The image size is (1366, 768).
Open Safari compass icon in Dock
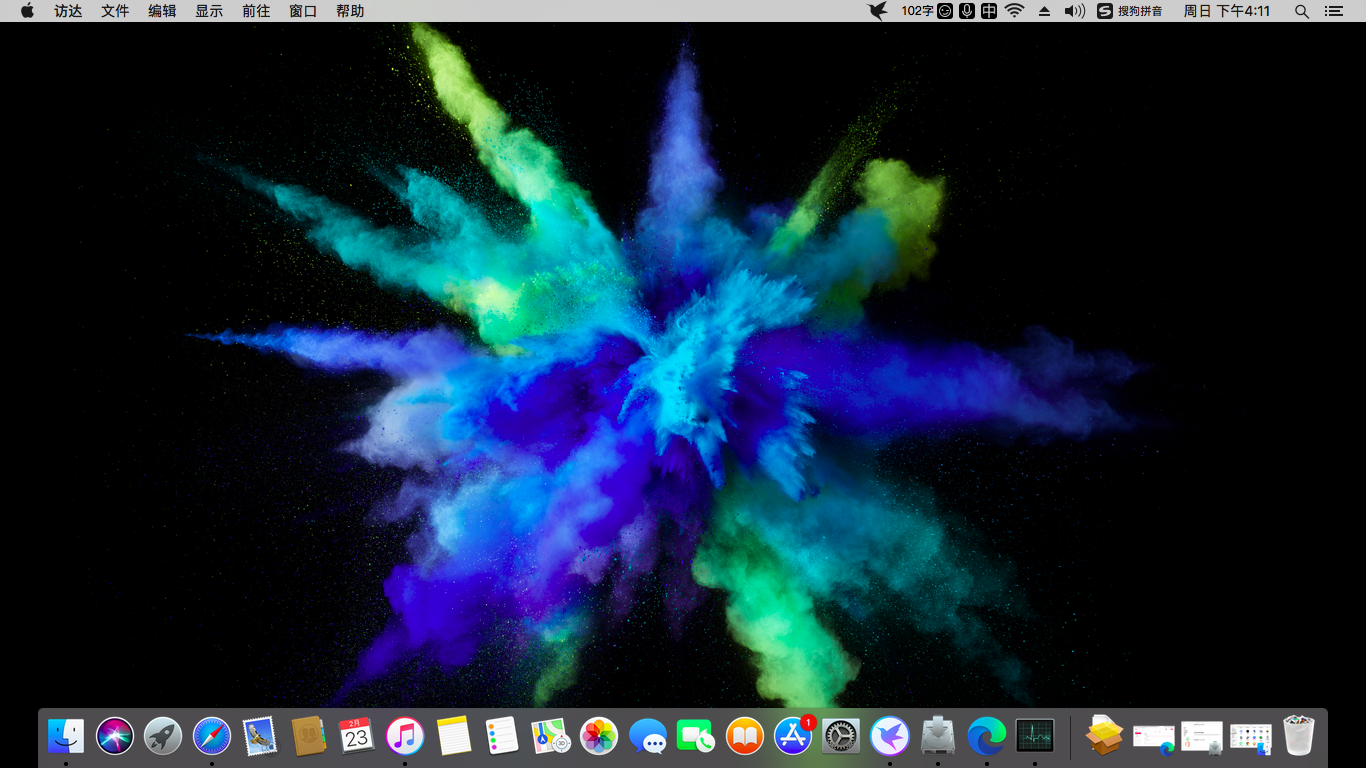click(x=212, y=737)
